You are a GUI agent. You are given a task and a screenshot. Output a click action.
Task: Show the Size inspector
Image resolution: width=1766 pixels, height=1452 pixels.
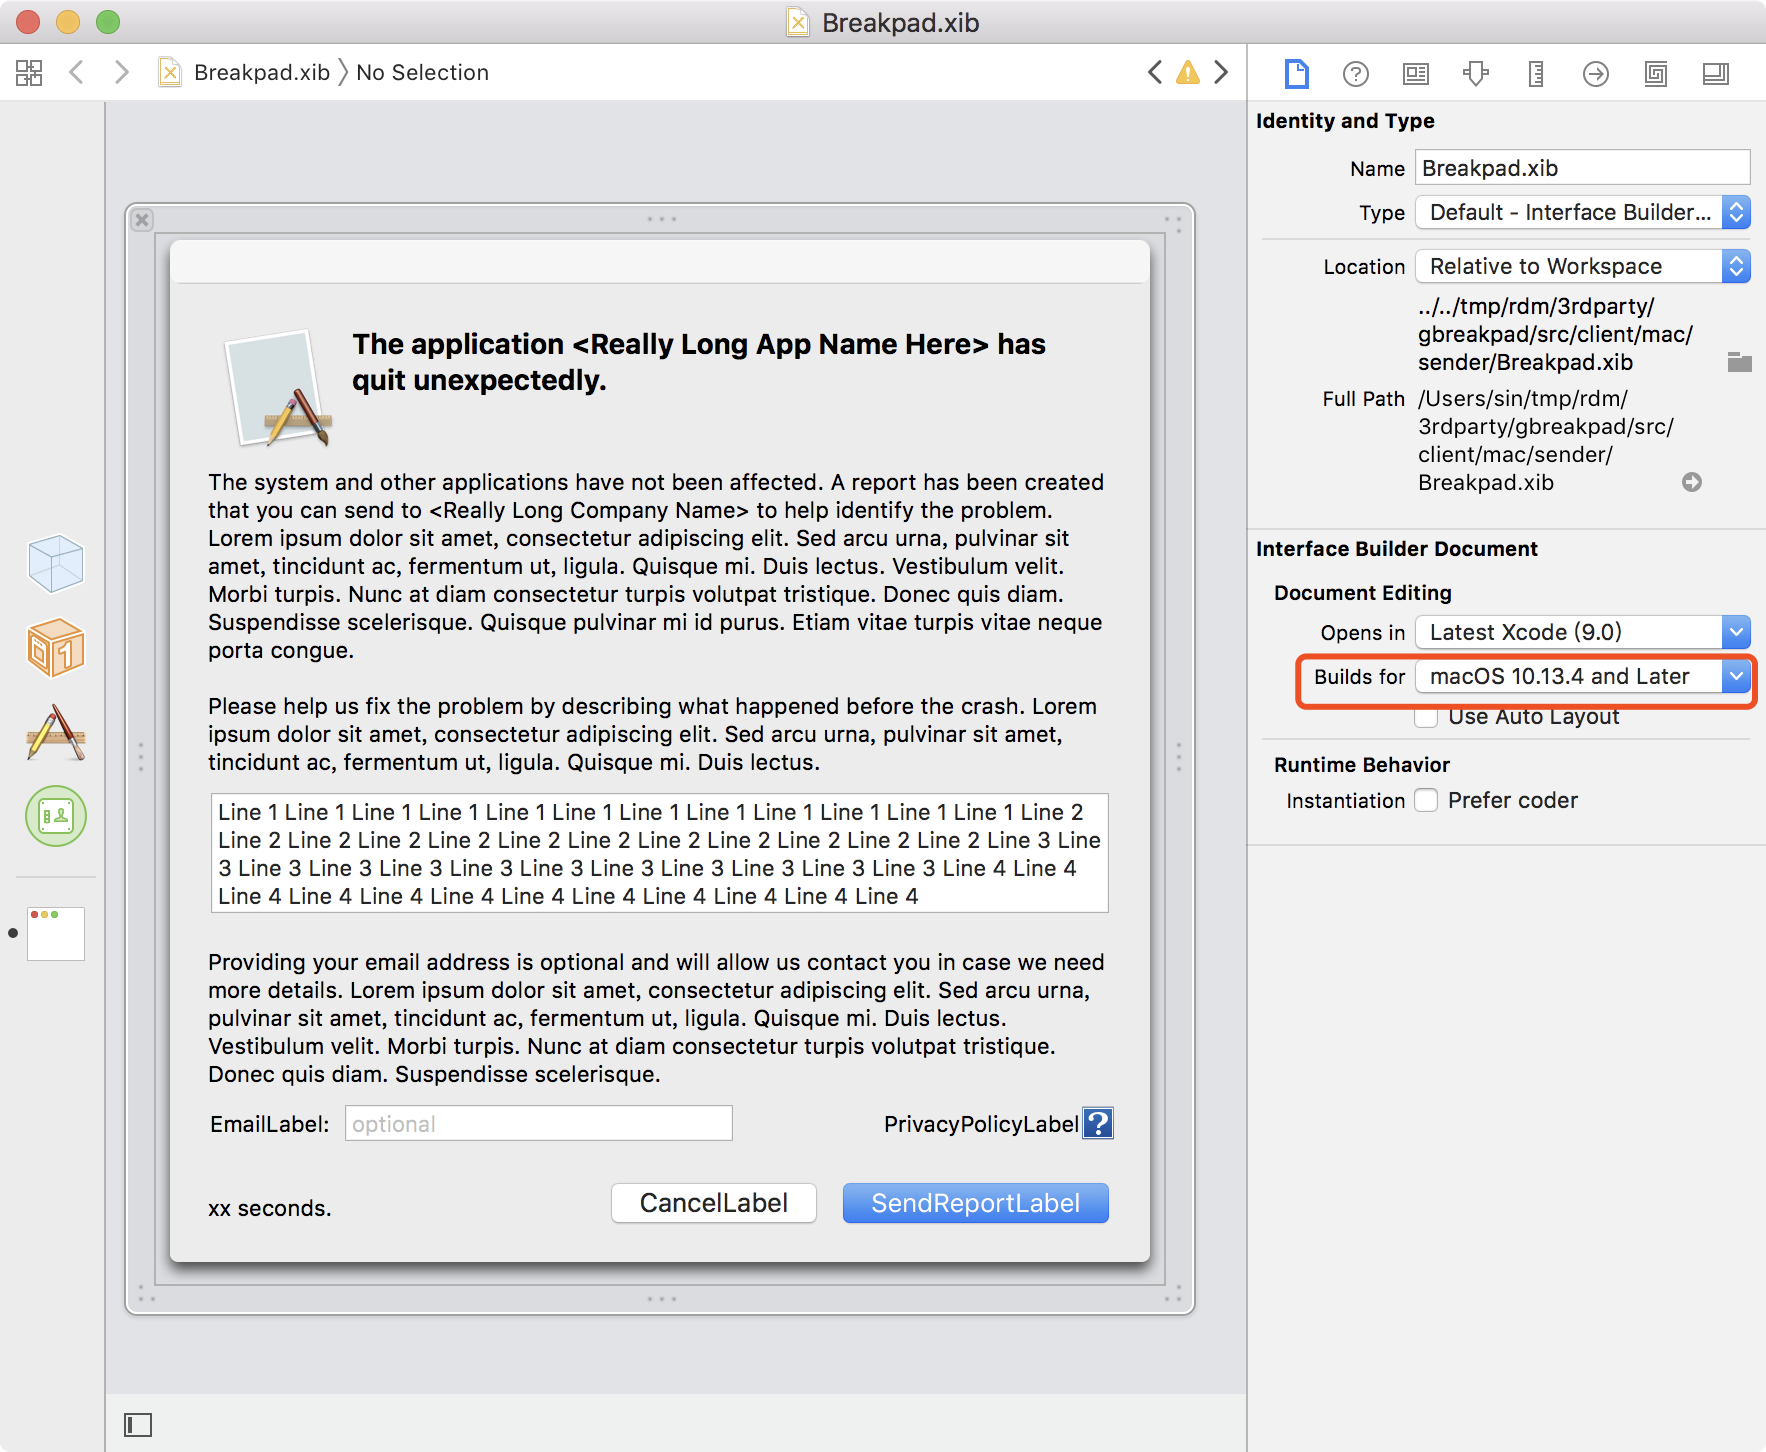[1536, 73]
